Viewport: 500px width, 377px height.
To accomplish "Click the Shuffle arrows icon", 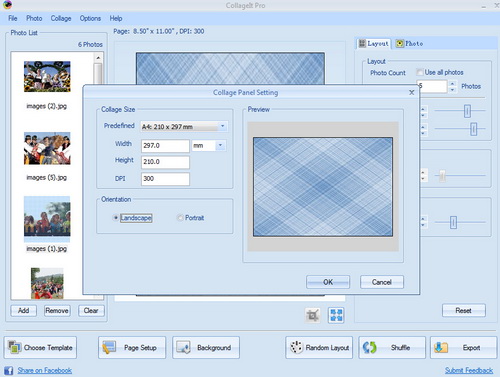I will (370, 347).
